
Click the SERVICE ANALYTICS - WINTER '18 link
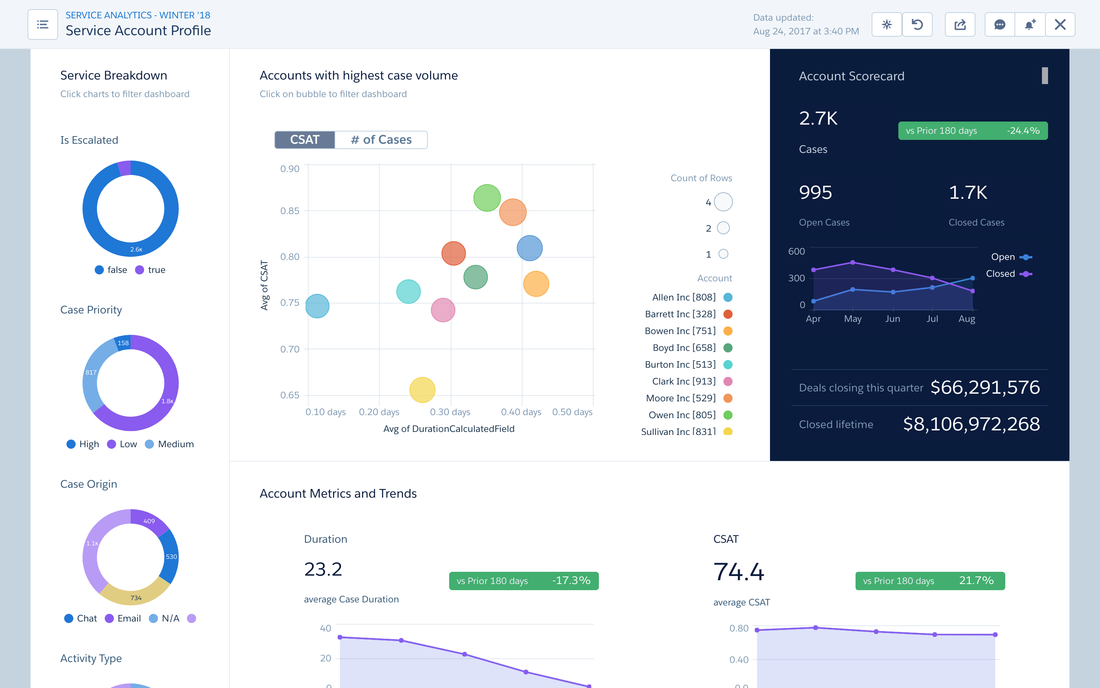(x=138, y=15)
